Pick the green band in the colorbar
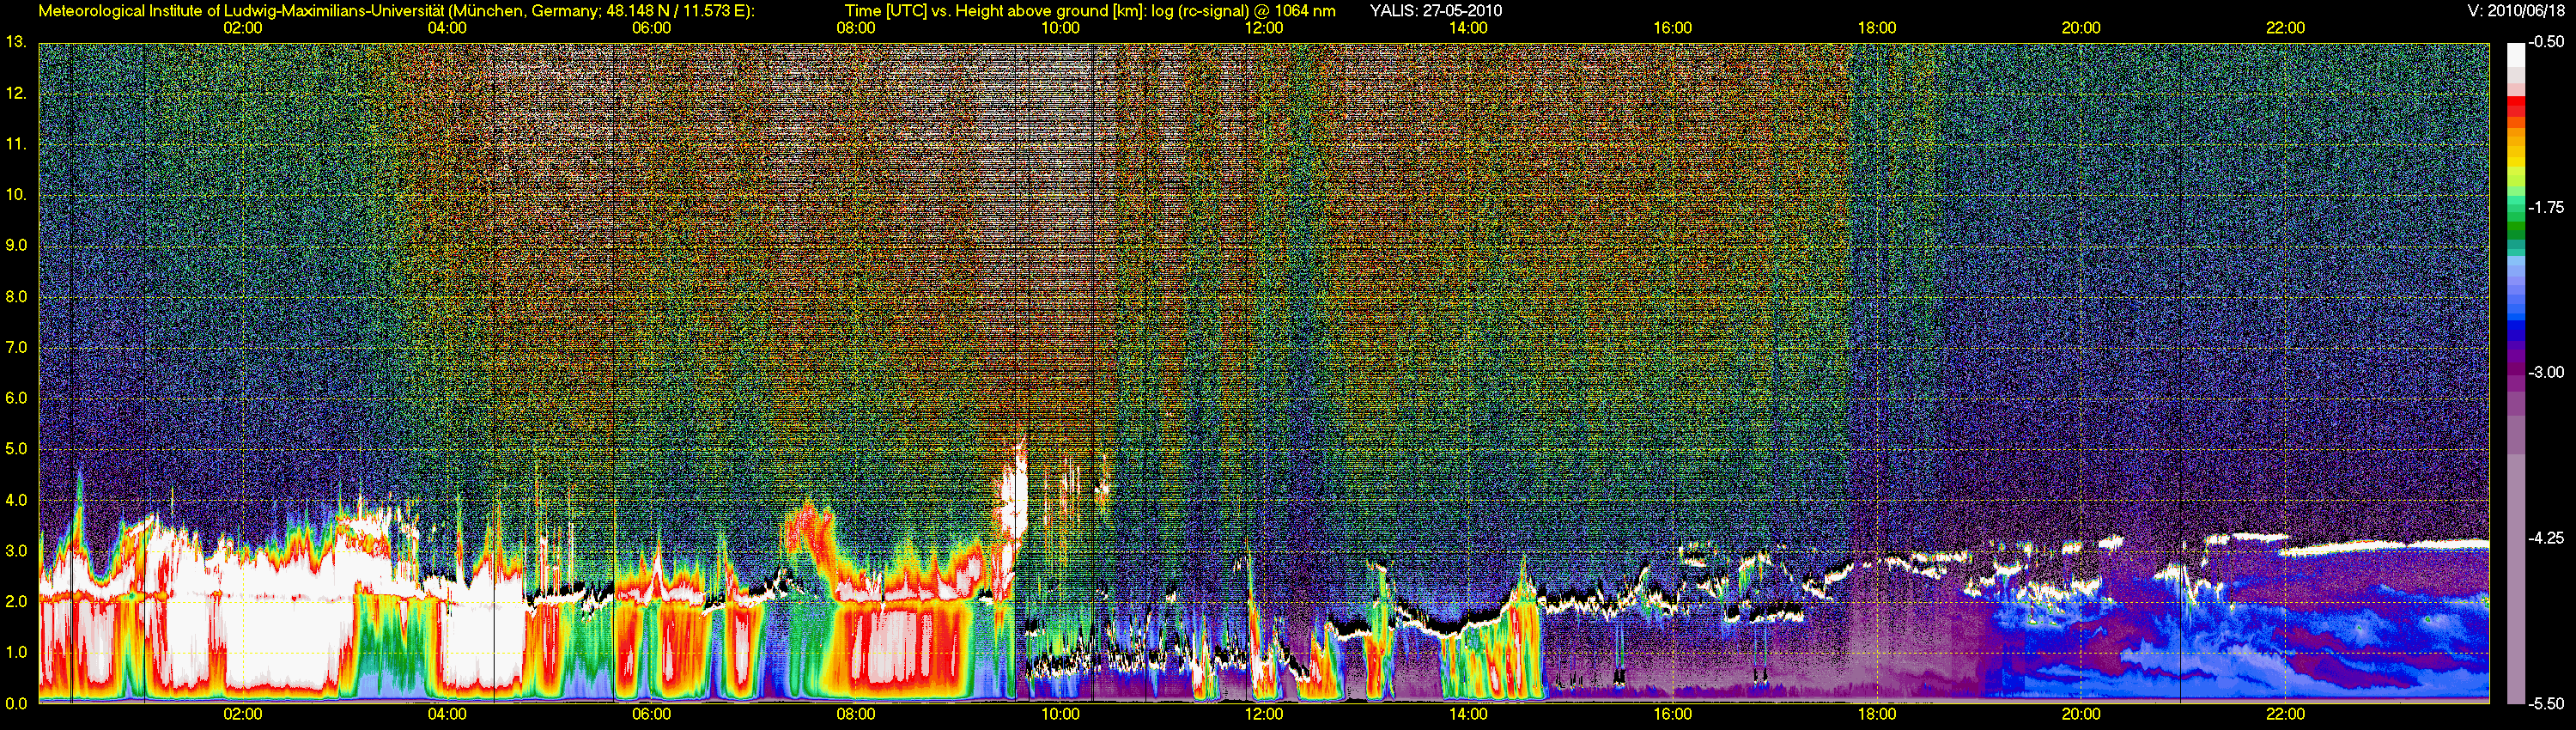The image size is (2576, 730). pos(2516,225)
